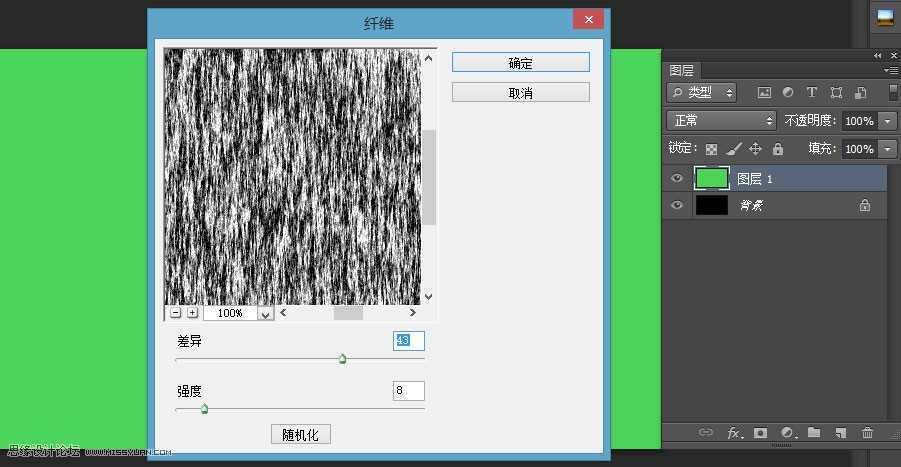
Task: Expand the 类型 filter type dropdown
Action: point(702,92)
